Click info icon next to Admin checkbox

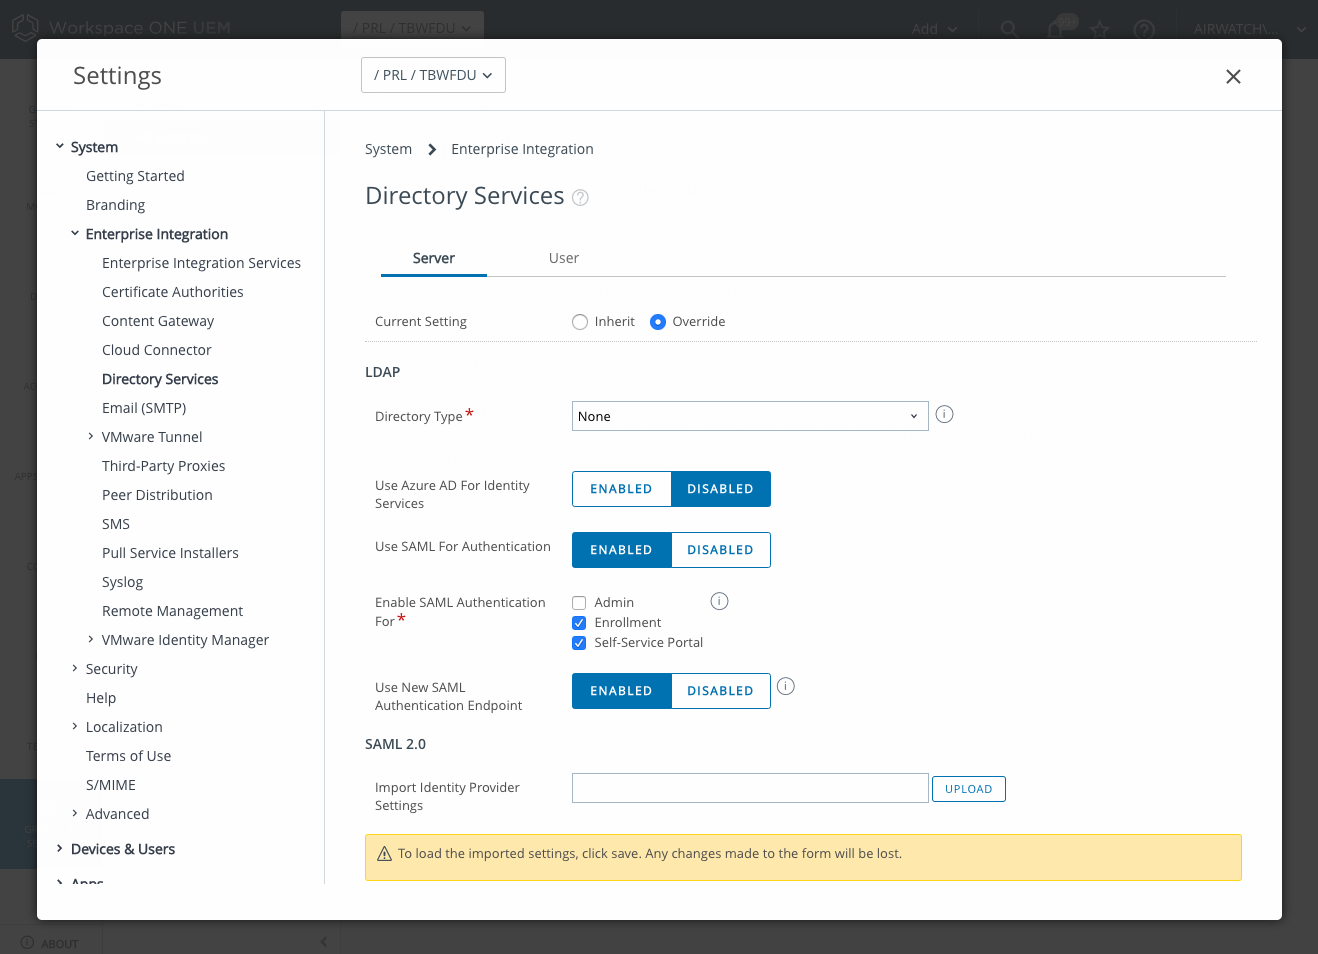[x=719, y=601]
